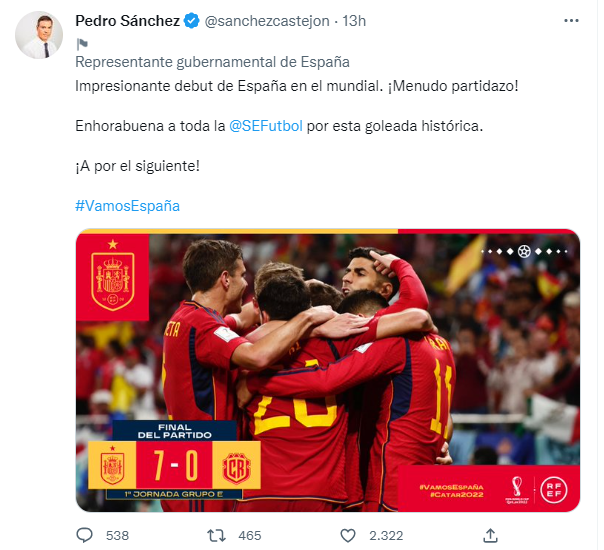The width and height of the screenshot is (604, 550).
Task: Click the 2.322 likes count
Action: pyautogui.click(x=386, y=536)
